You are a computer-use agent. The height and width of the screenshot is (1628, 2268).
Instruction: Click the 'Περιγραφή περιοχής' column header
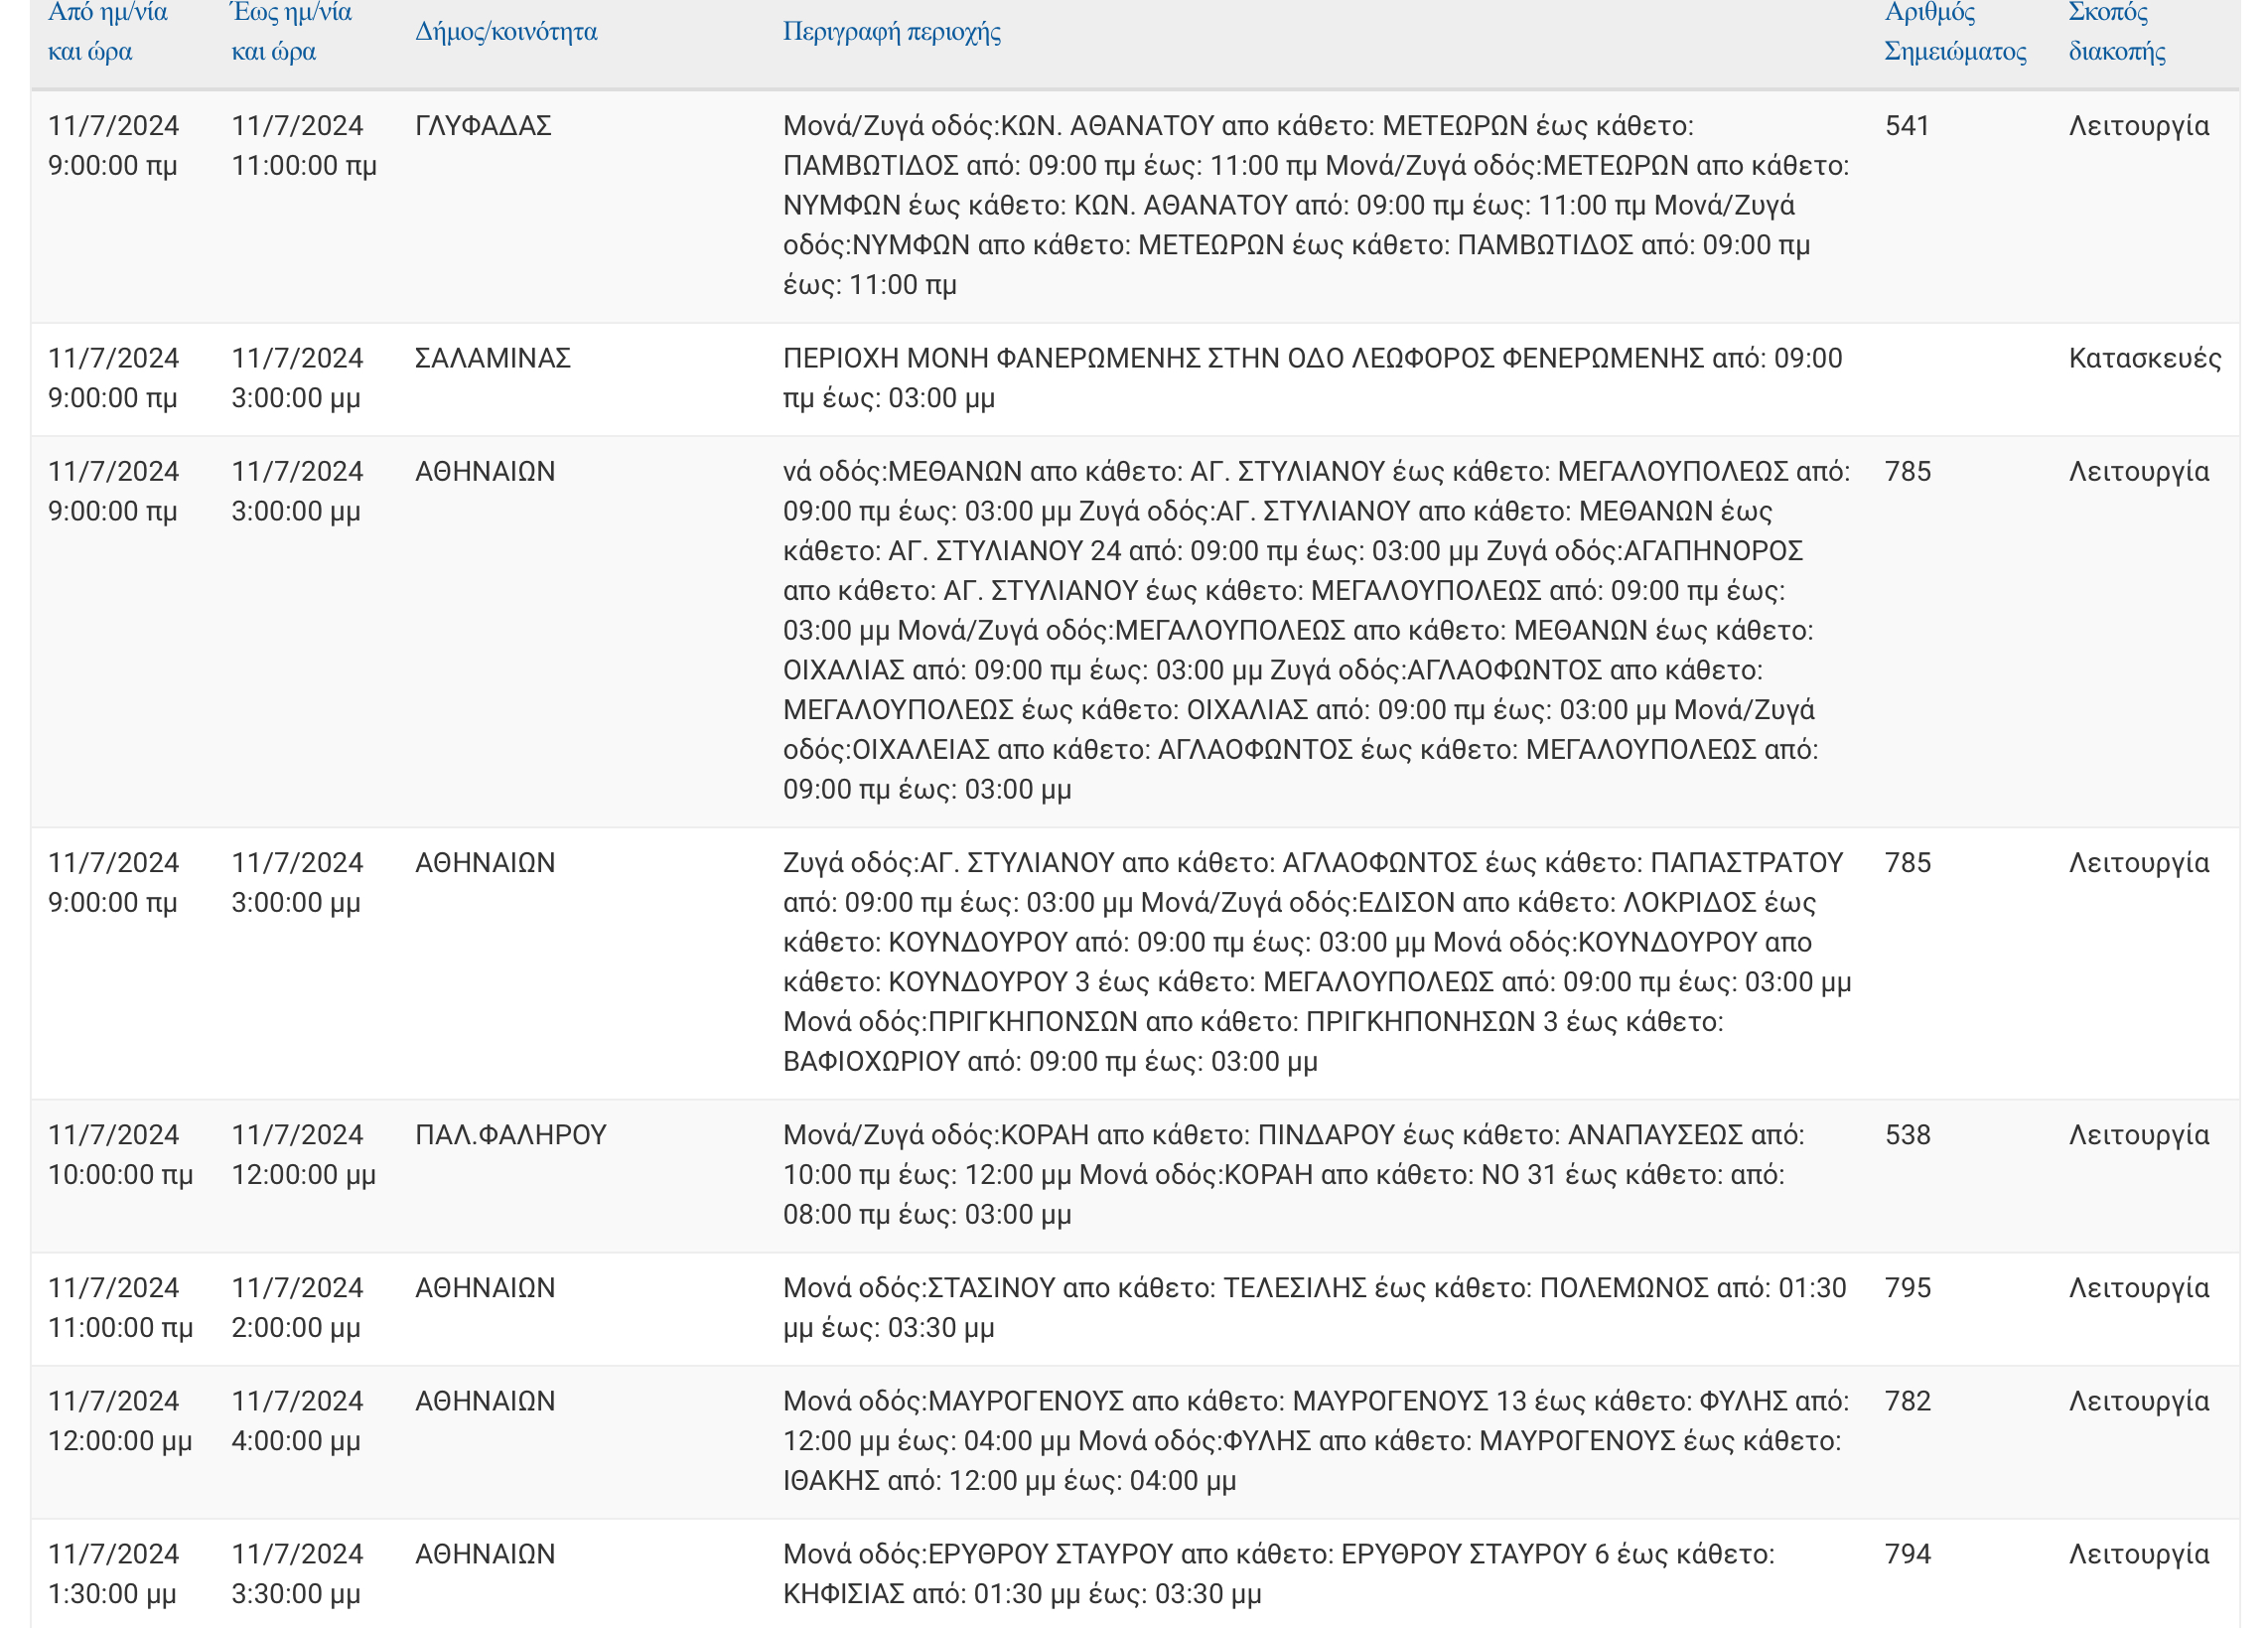click(x=892, y=32)
